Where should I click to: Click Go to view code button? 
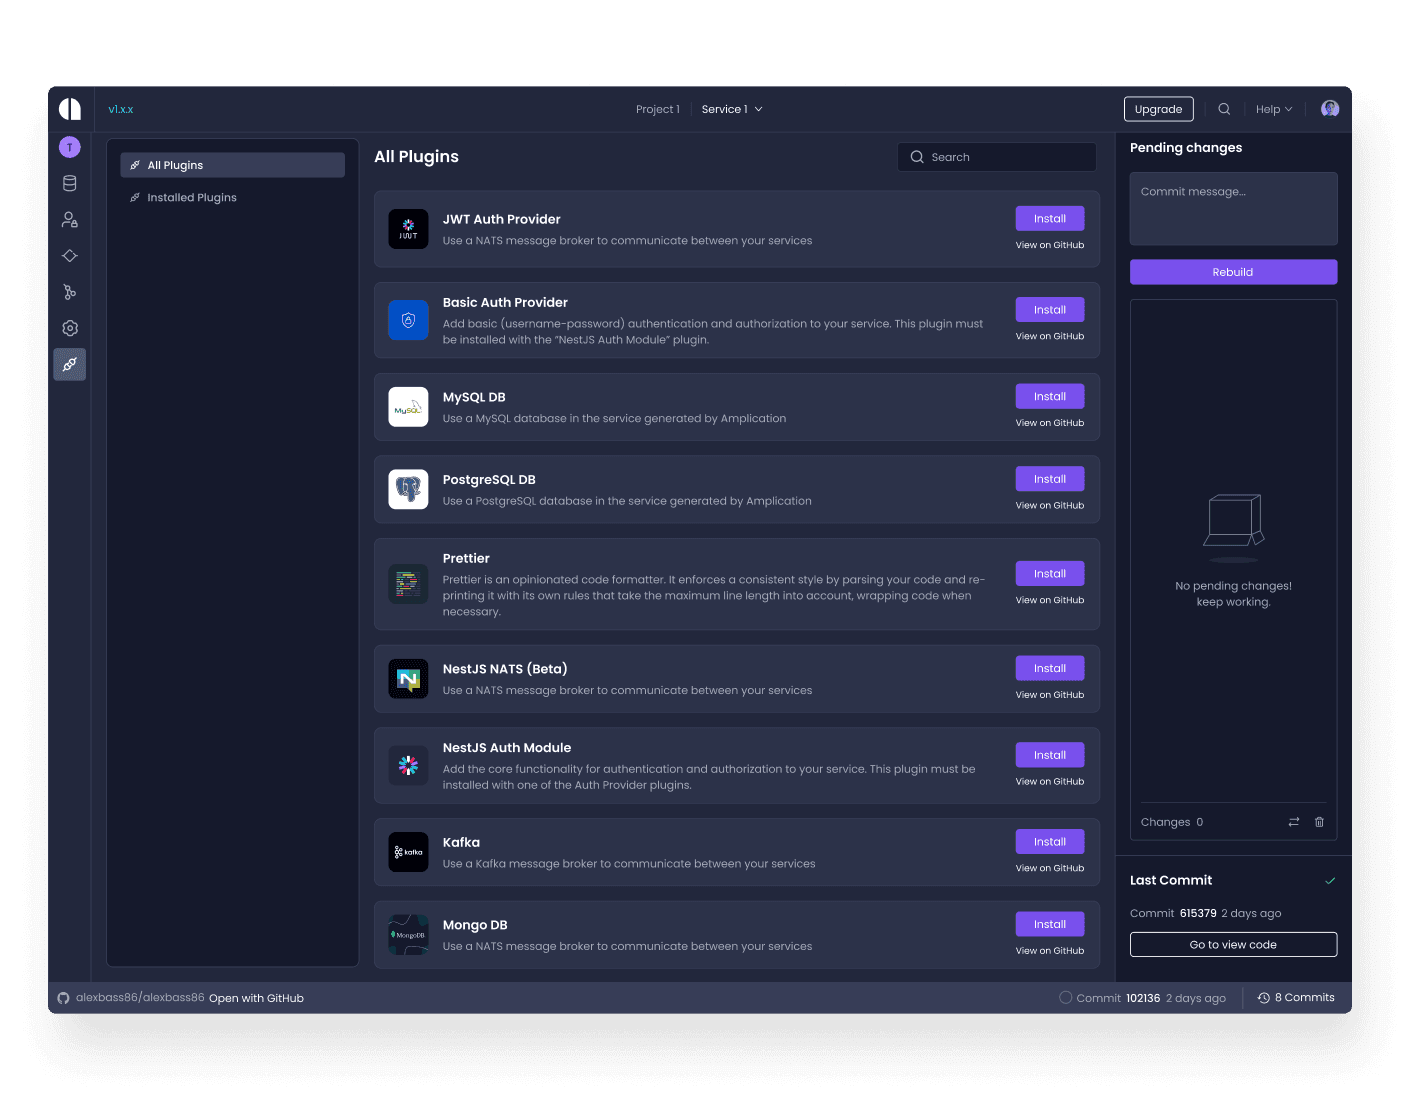(x=1233, y=945)
